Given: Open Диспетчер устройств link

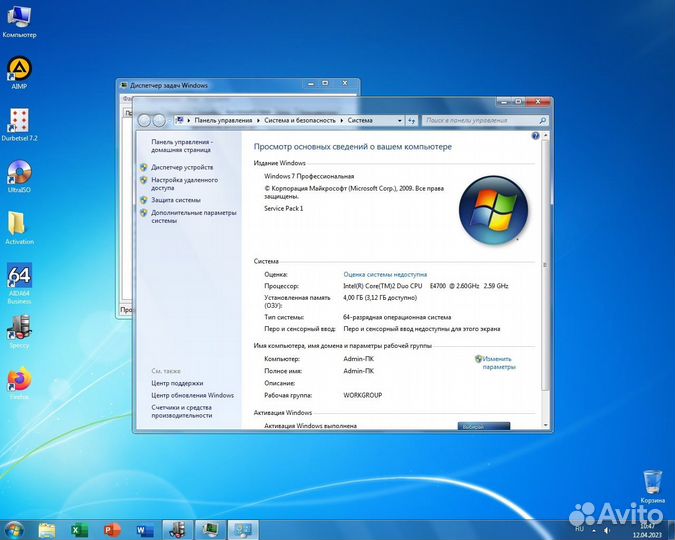Looking at the screenshot, I should [x=182, y=167].
